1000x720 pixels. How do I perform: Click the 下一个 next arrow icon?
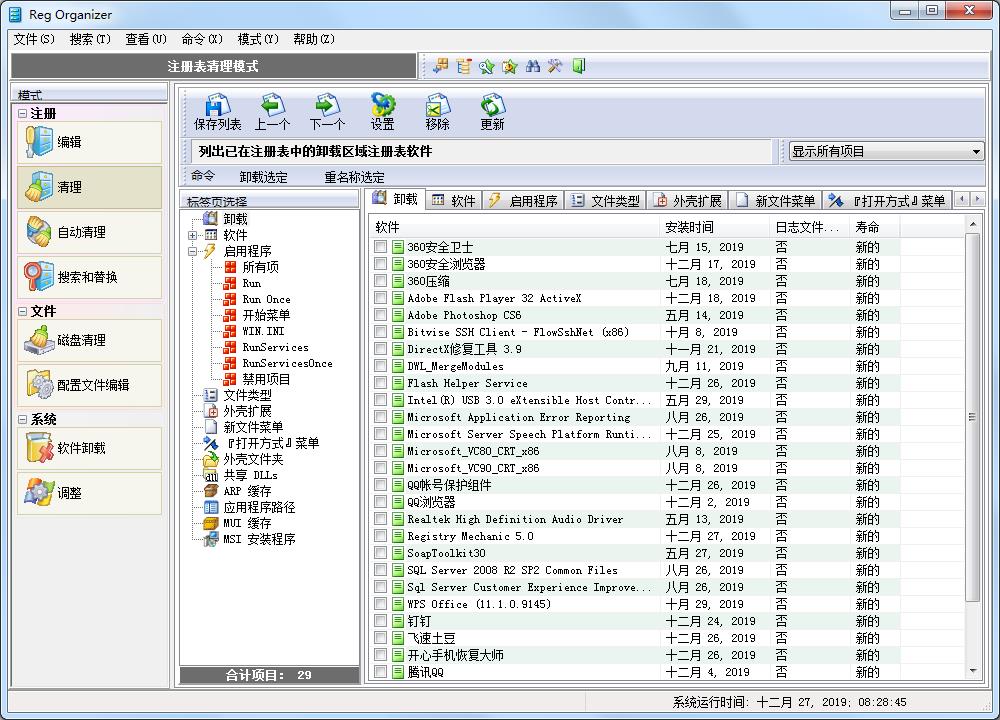(326, 106)
